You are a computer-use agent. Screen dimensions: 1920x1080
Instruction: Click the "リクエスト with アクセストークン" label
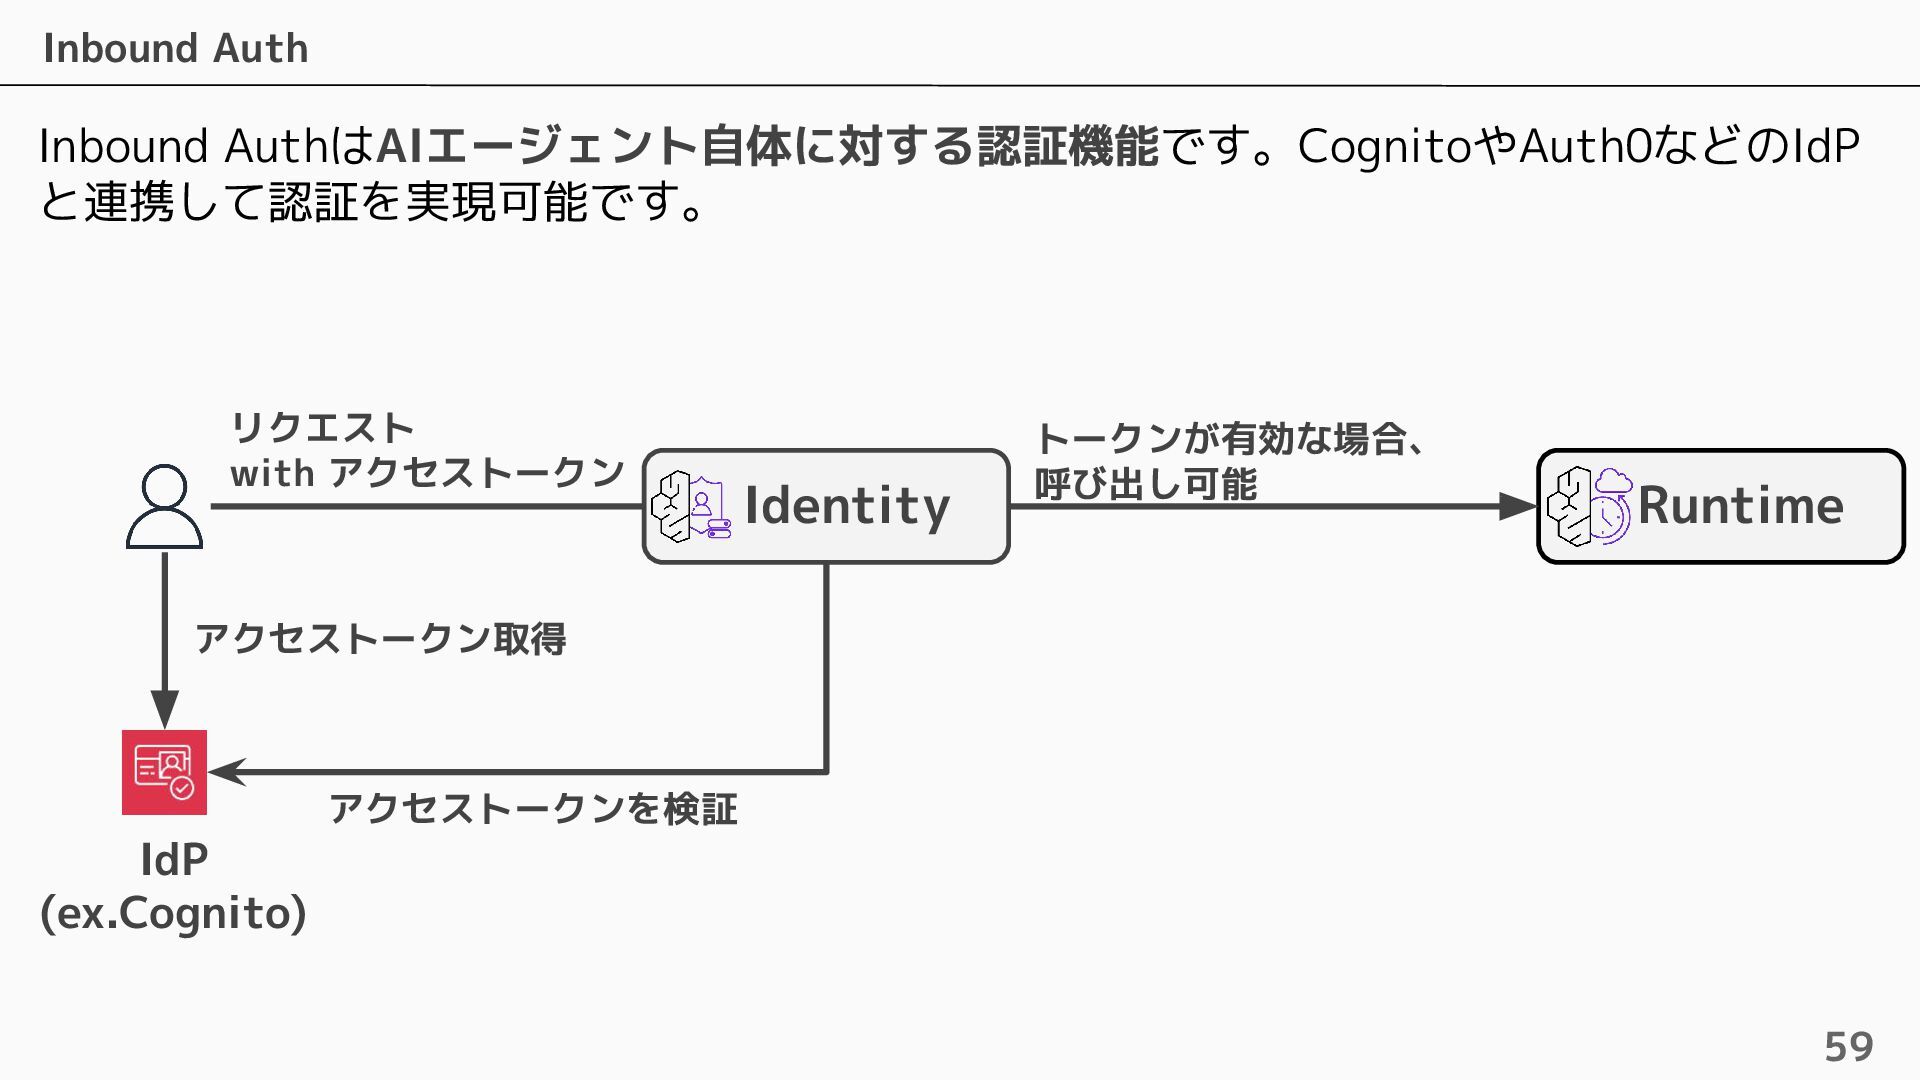click(427, 450)
